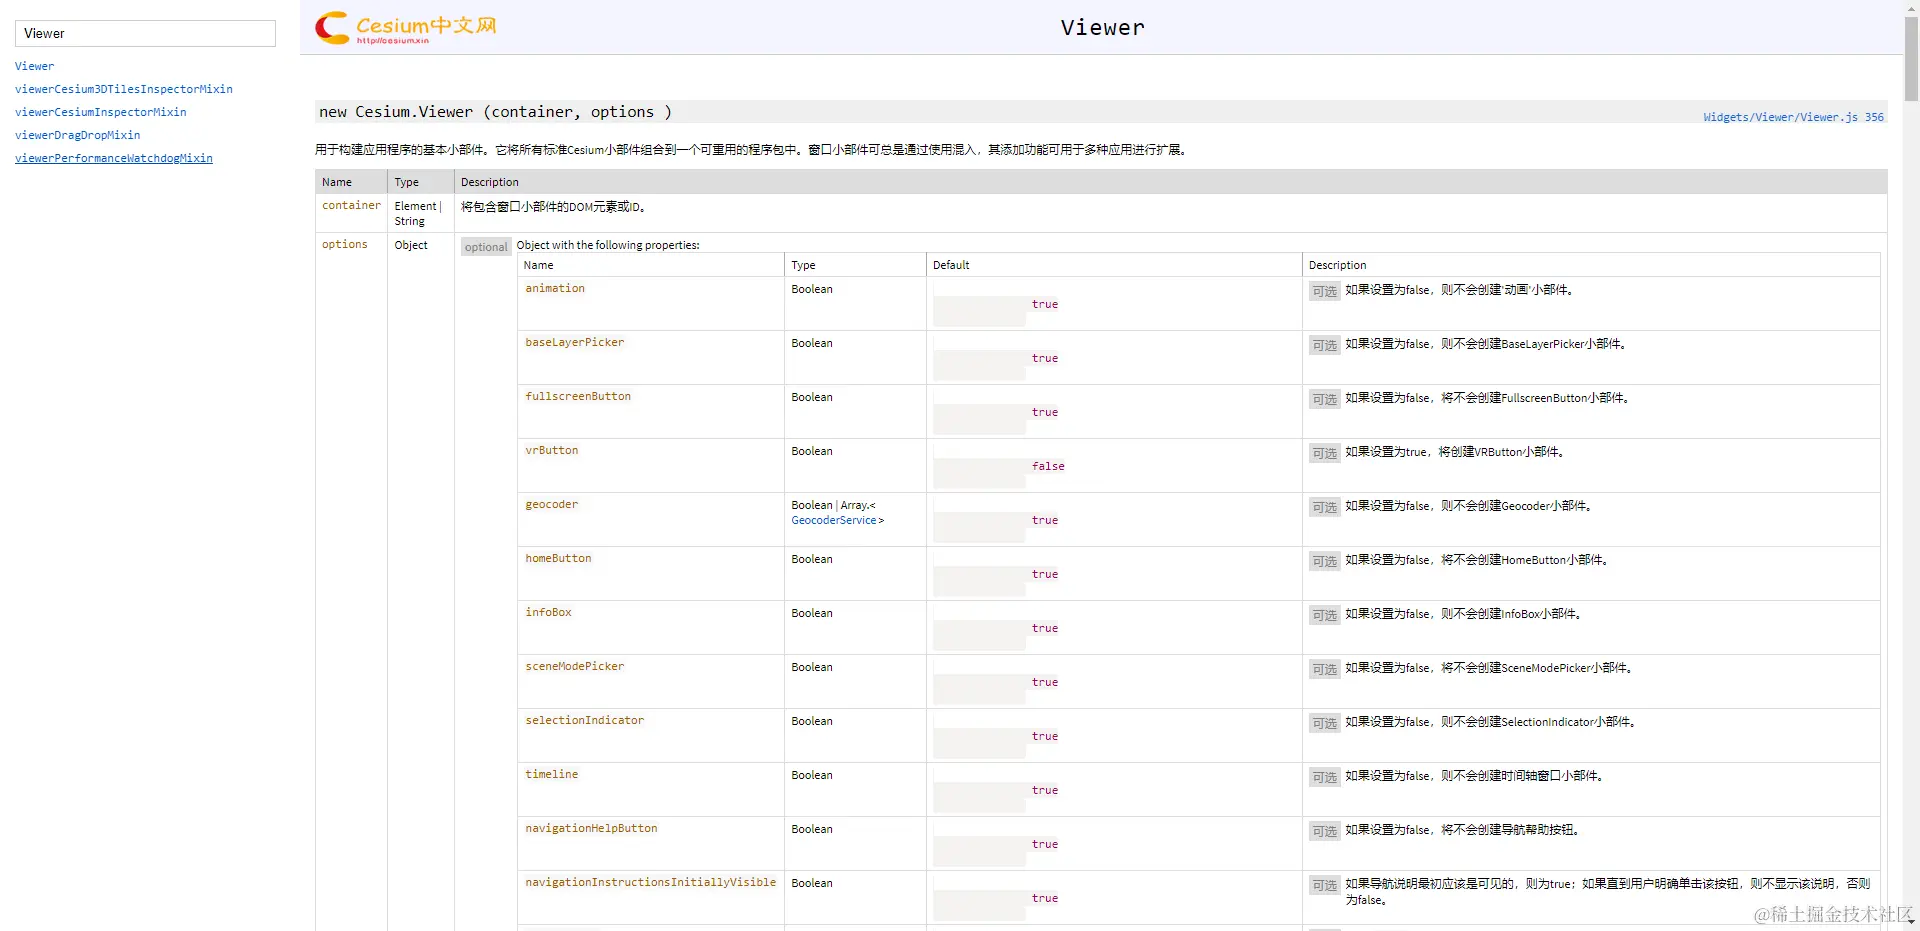Click the true default value of animation

click(1045, 304)
